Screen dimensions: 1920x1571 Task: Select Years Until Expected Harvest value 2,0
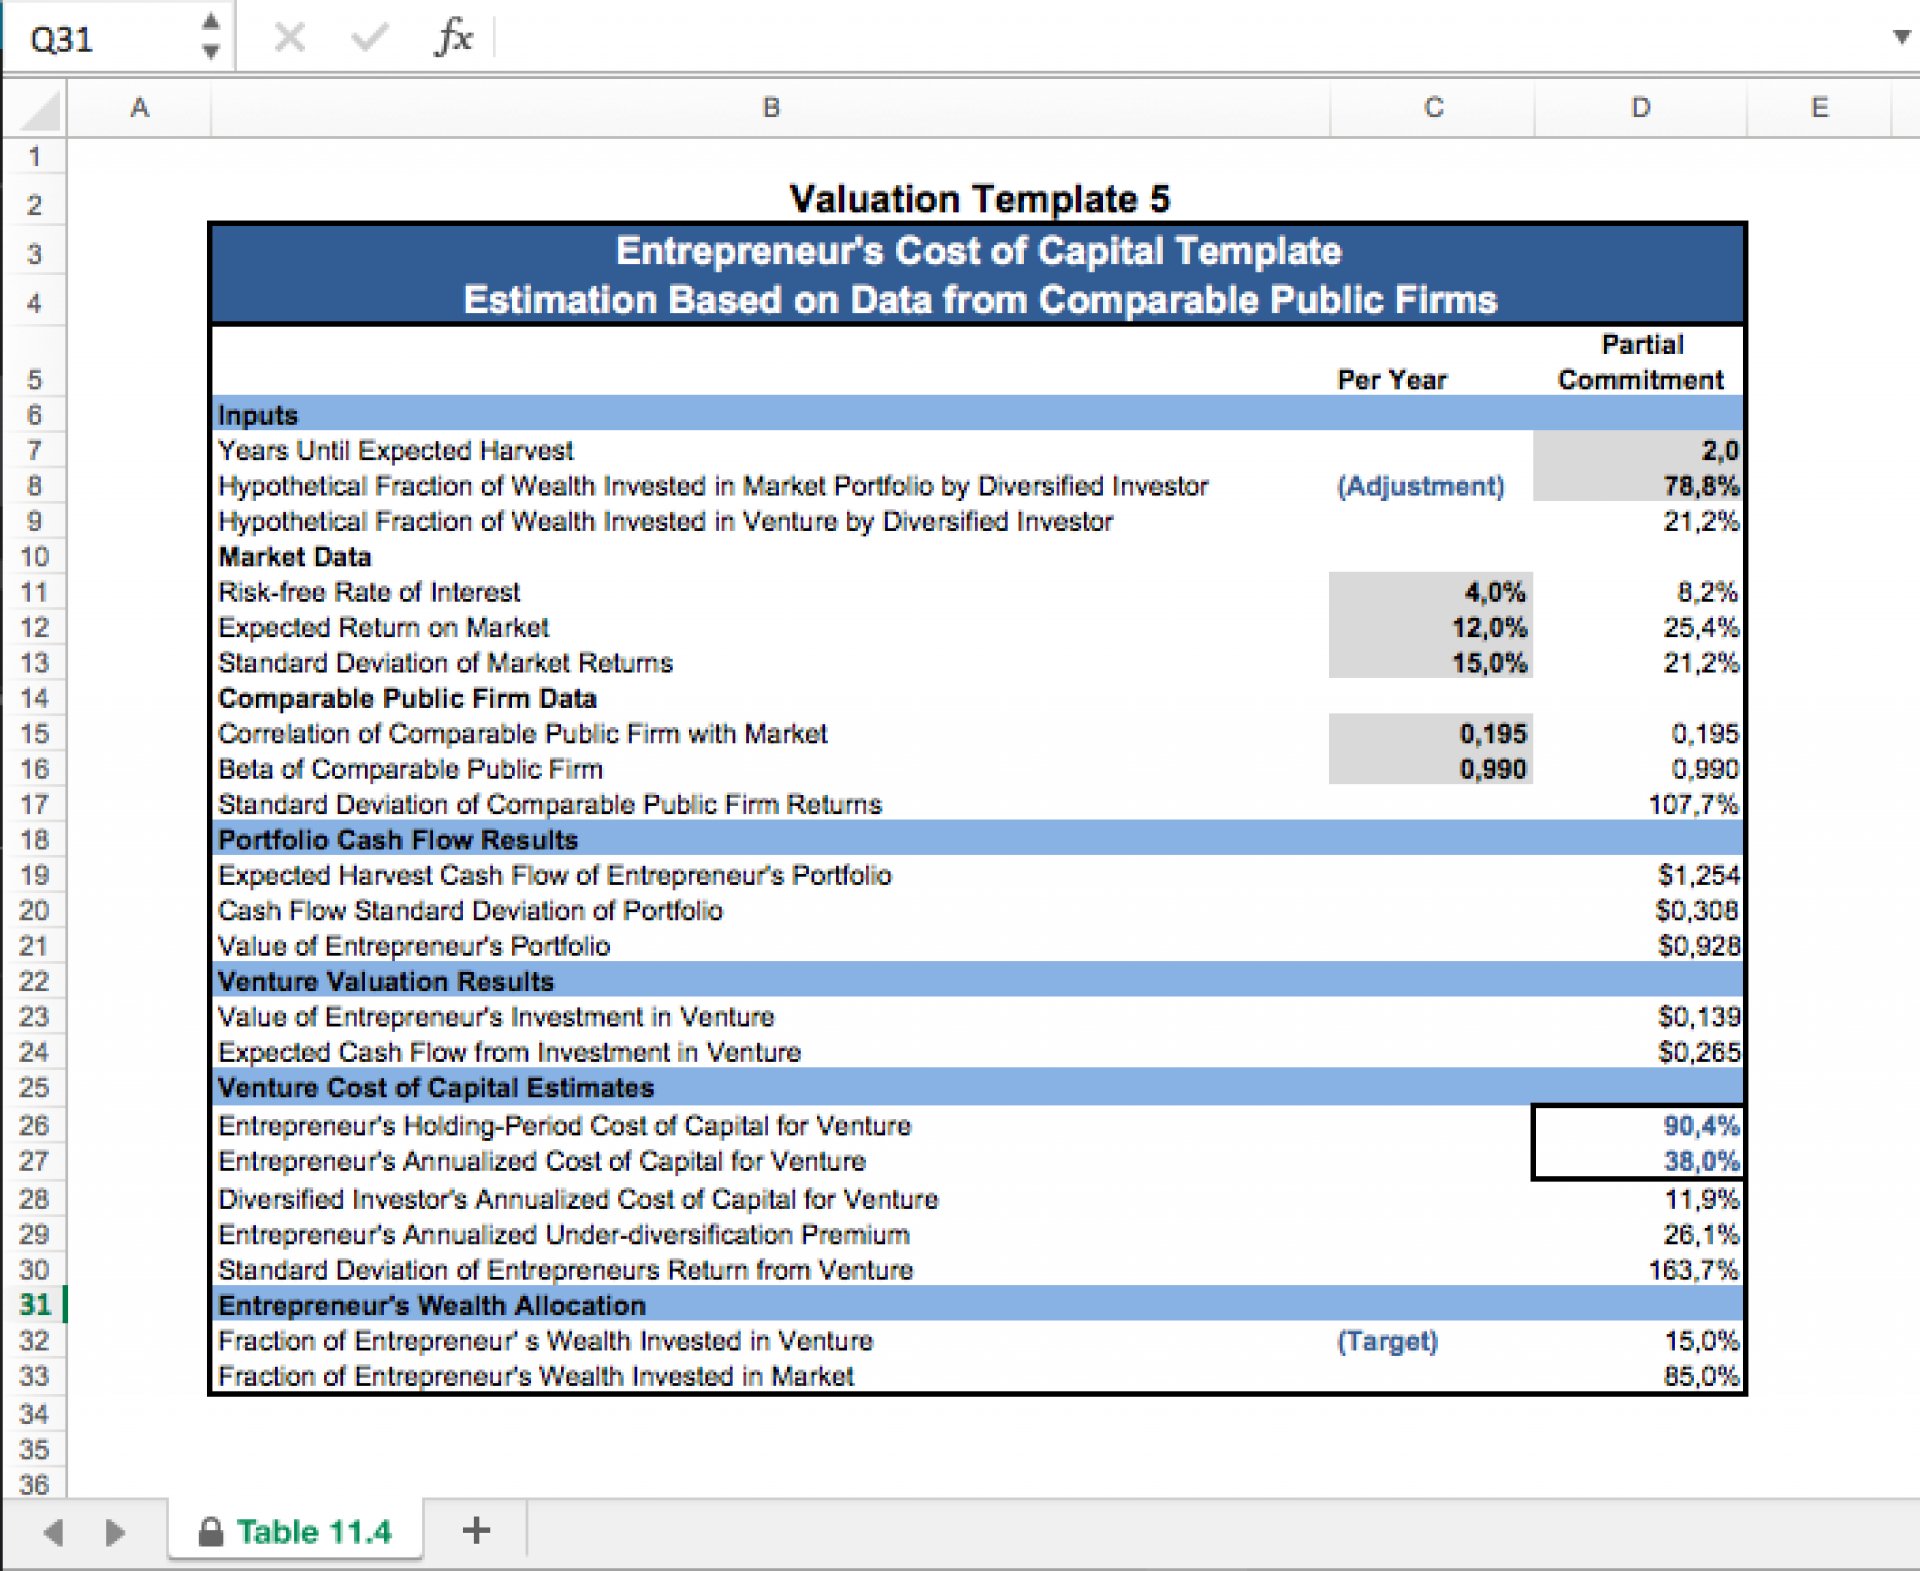pyautogui.click(x=1639, y=450)
